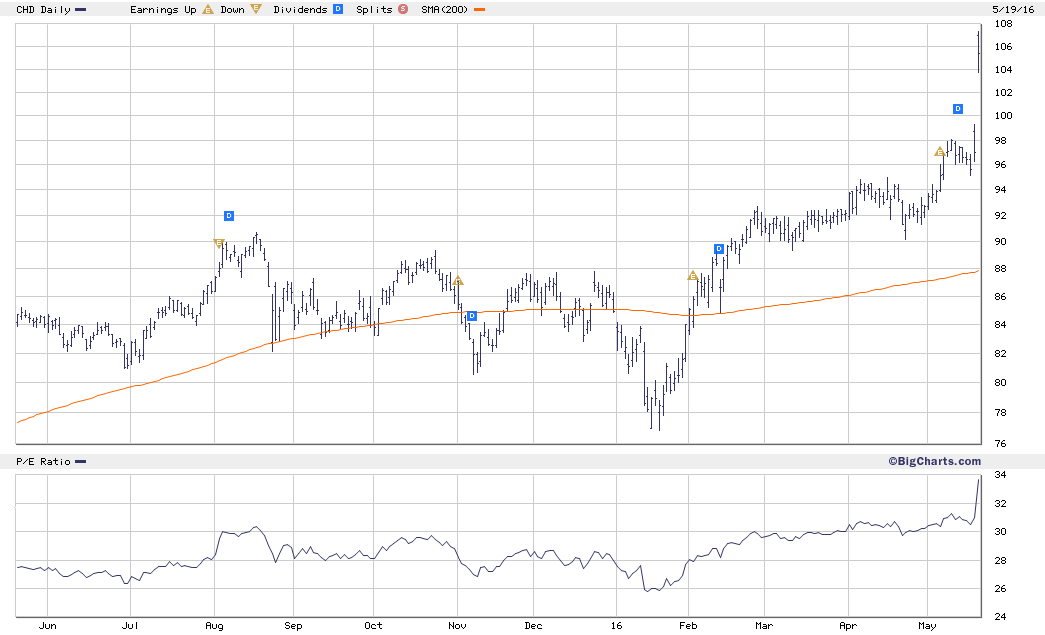Click the '16' year axis label
This screenshot has height=635, width=1045.
616,626
